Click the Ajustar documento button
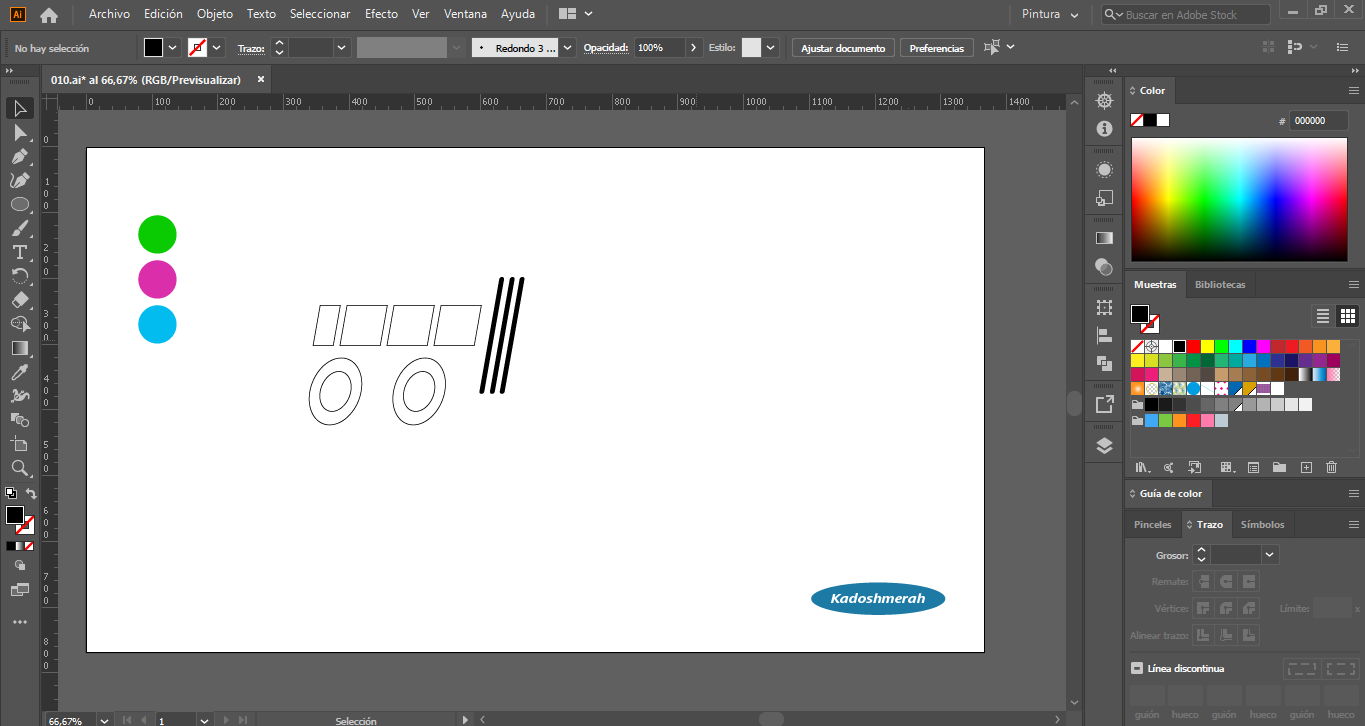1365x726 pixels. [843, 48]
